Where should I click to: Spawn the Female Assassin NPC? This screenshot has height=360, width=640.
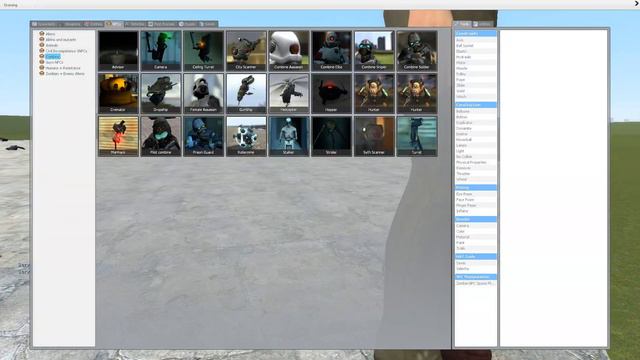pyautogui.click(x=203, y=93)
